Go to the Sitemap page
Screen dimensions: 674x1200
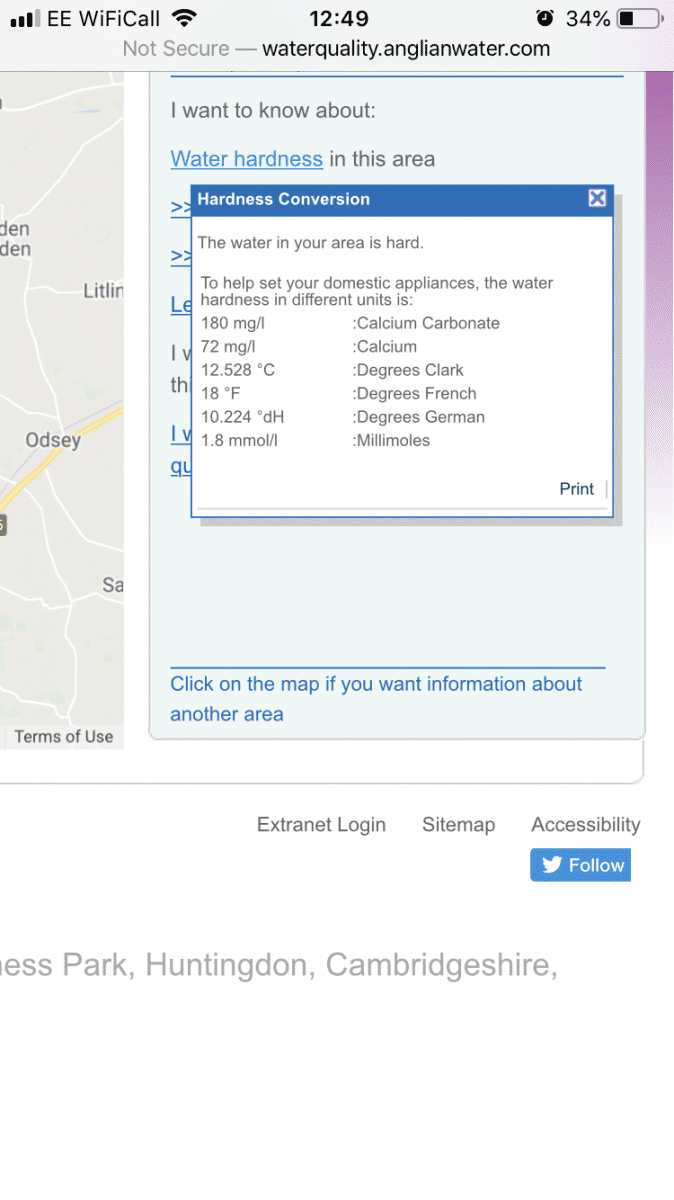click(458, 825)
